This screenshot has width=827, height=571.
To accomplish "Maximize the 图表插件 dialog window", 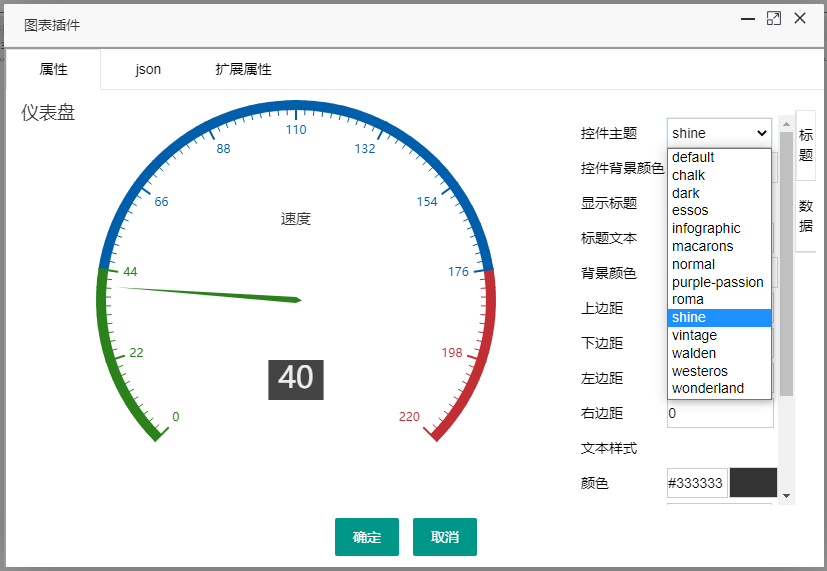I will [774, 18].
